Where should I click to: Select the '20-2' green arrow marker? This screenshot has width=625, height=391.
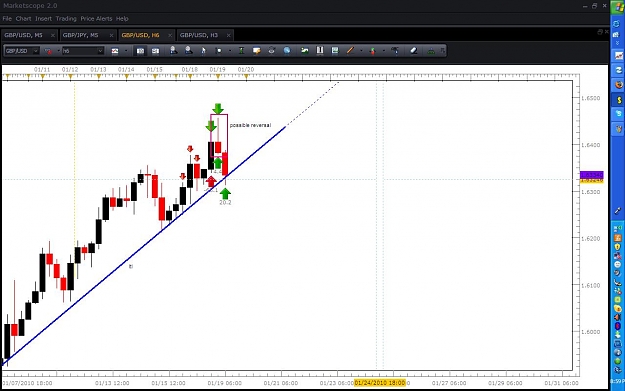(225, 194)
